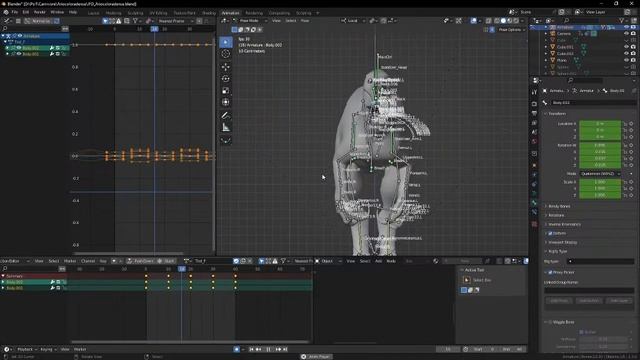
Task: Jump to the start frame playback button
Action: coord(251,349)
